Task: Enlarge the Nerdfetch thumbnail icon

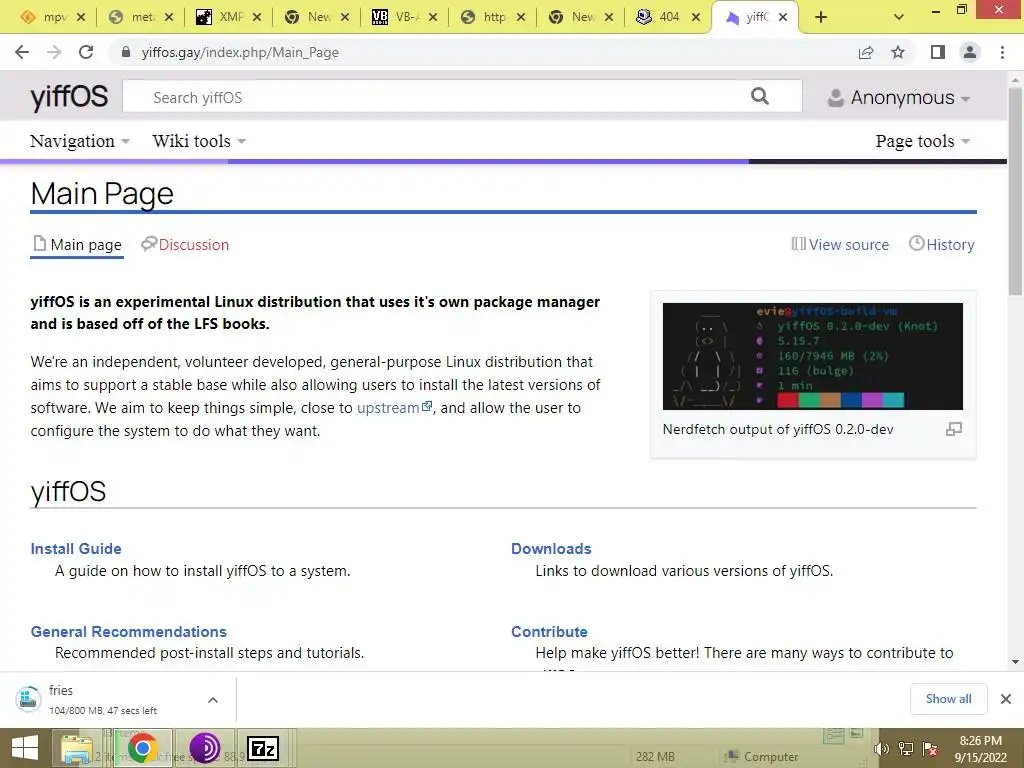Action: pyautogui.click(x=954, y=429)
